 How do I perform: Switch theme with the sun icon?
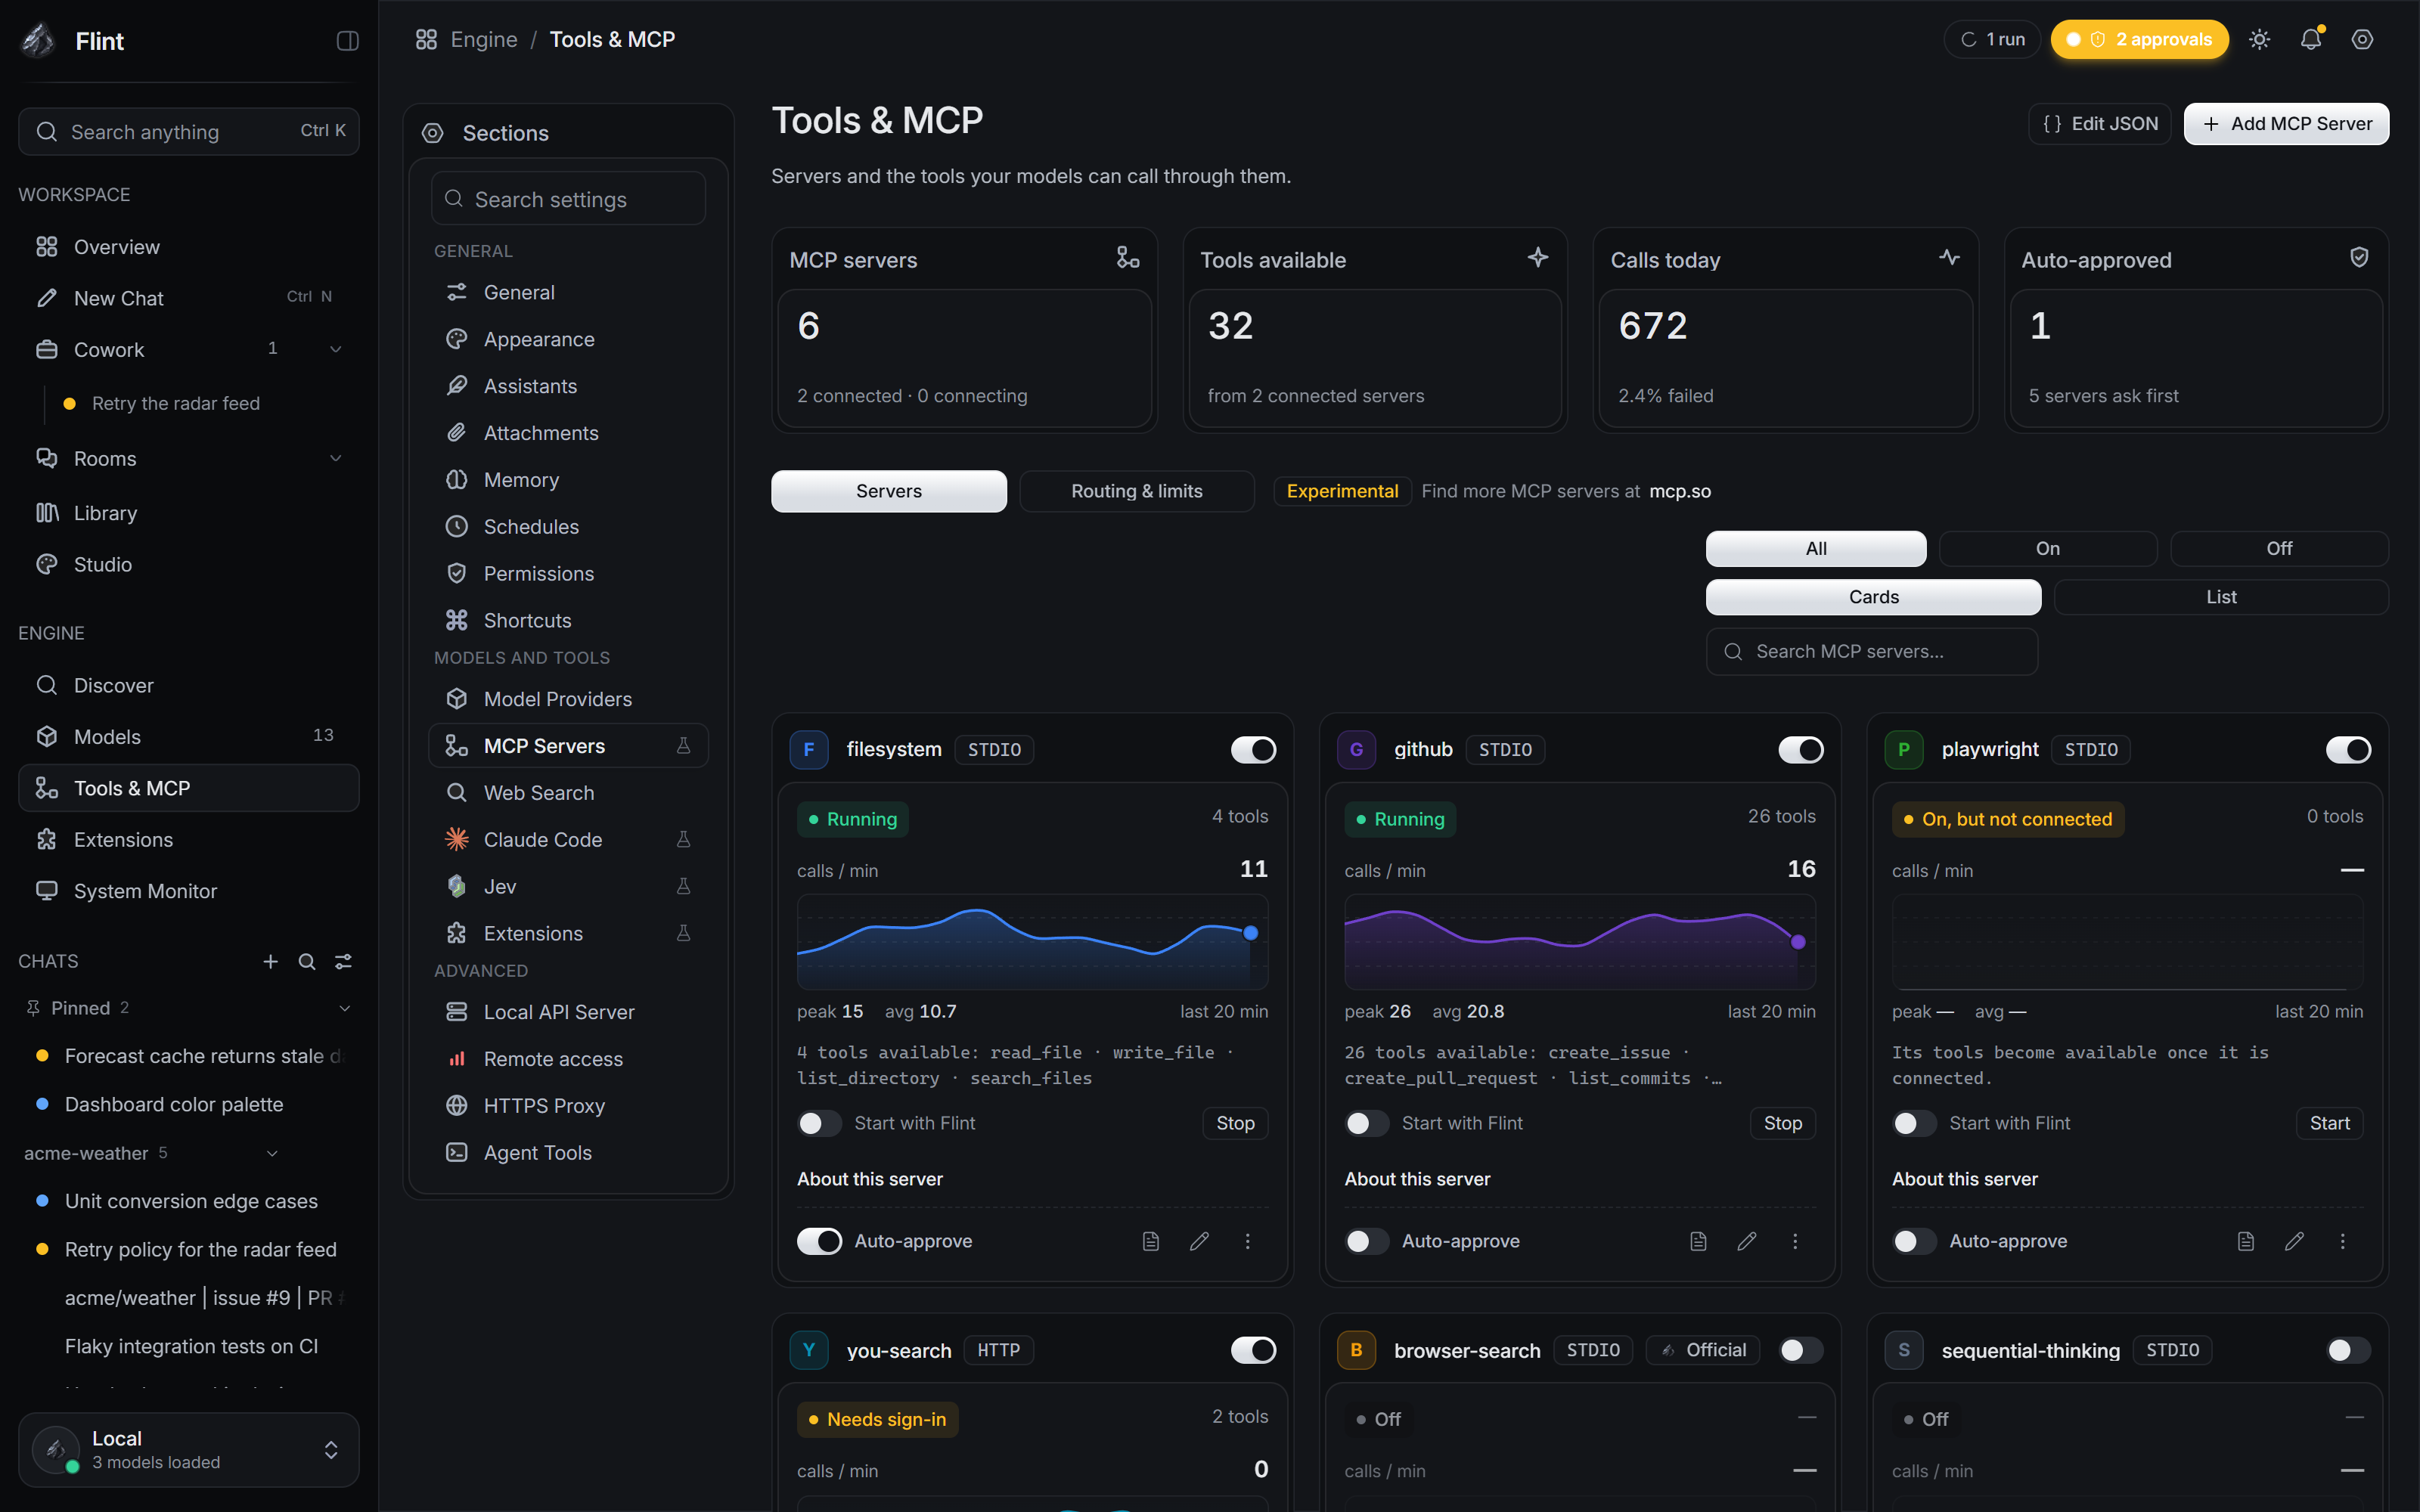[2259, 40]
